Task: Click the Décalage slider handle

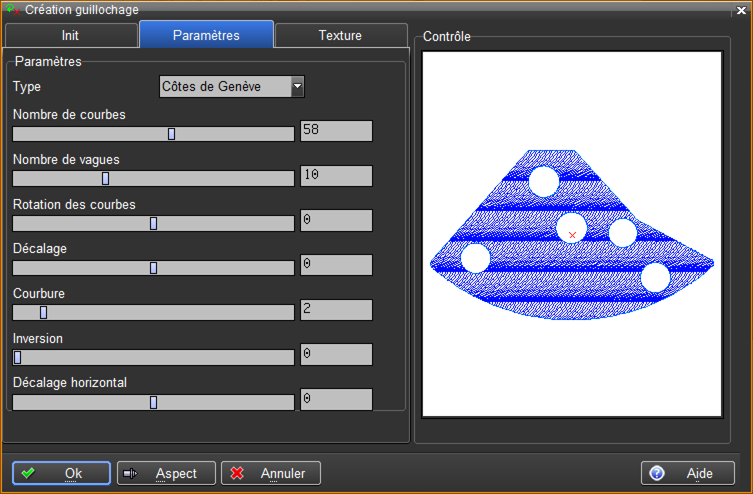Action: [154, 268]
